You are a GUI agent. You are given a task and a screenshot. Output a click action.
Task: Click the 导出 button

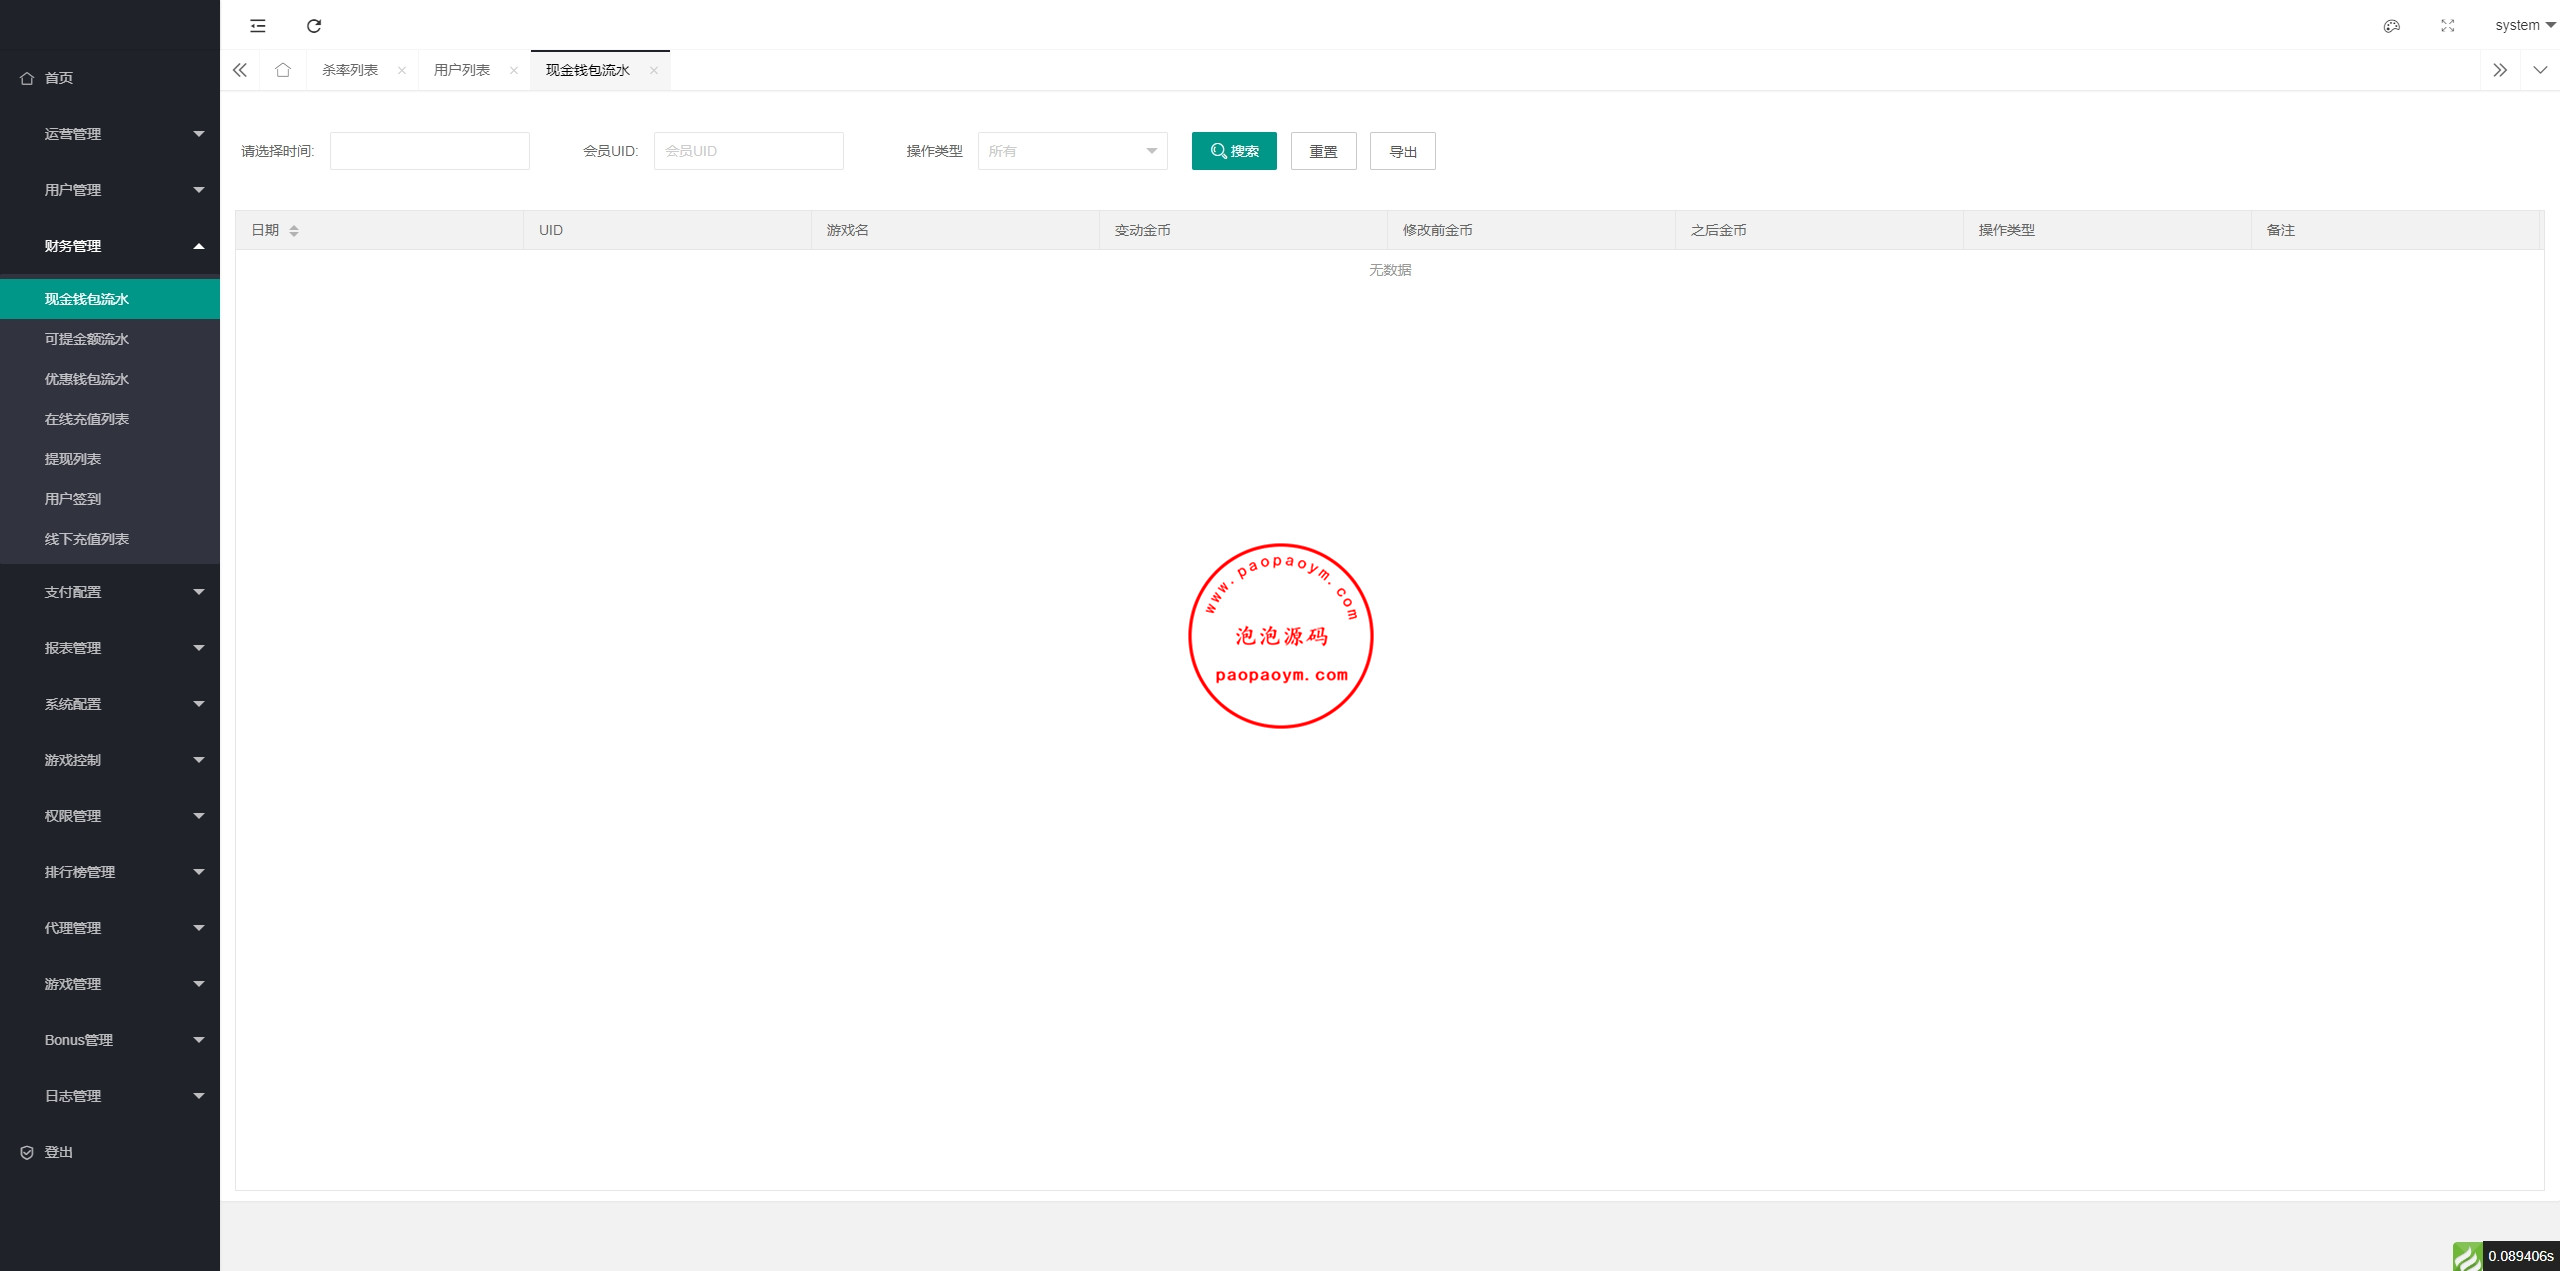(x=1403, y=151)
